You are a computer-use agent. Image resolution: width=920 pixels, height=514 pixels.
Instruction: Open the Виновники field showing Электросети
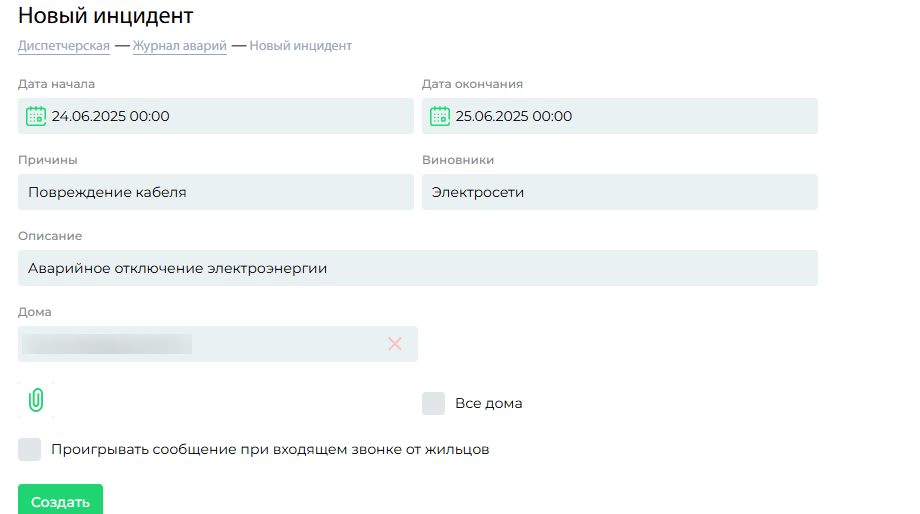[x=620, y=192]
